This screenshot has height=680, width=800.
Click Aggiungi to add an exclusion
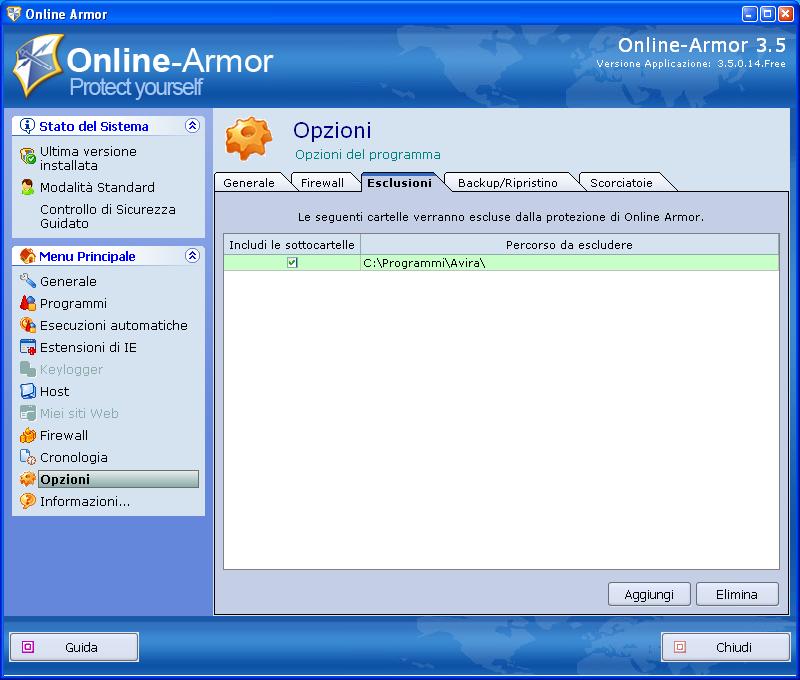[649, 594]
